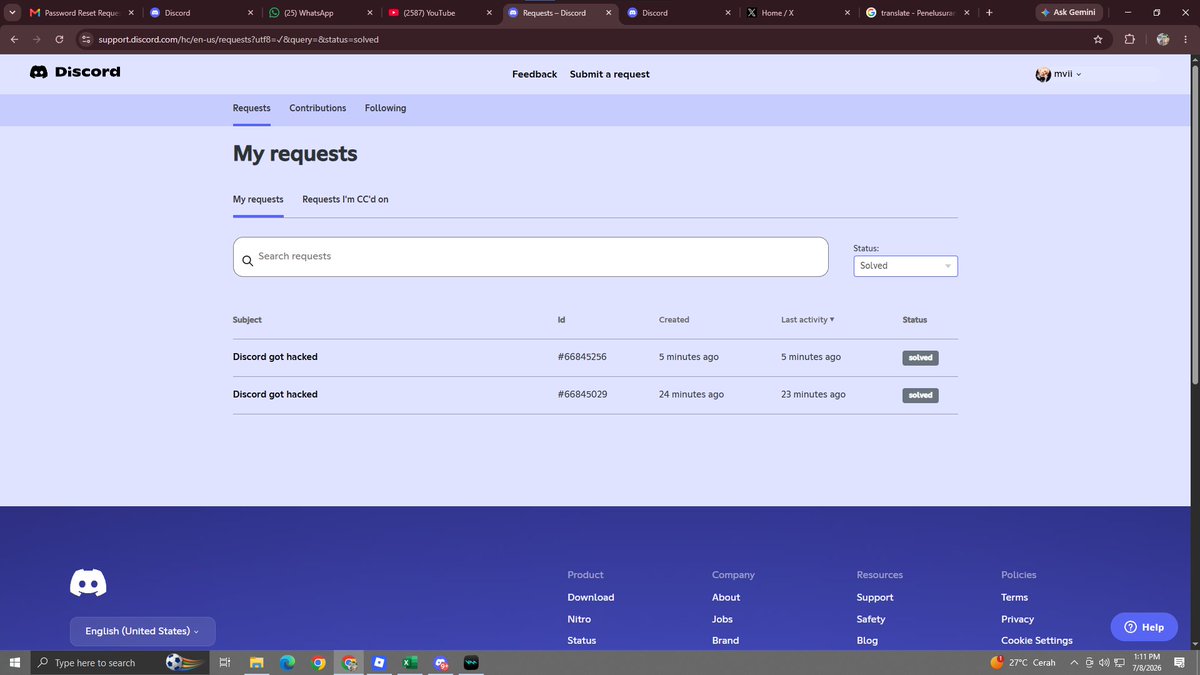Click the Feedback link in the header
The image size is (1200, 675).
click(534, 74)
